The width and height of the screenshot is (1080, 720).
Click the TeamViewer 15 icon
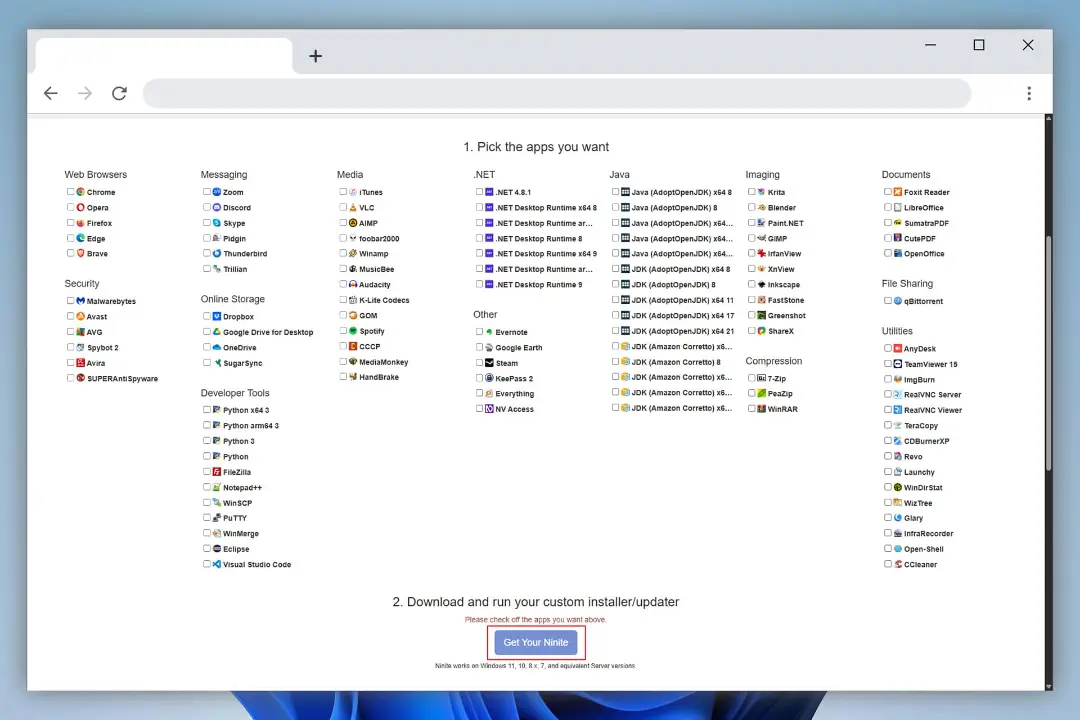(898, 364)
